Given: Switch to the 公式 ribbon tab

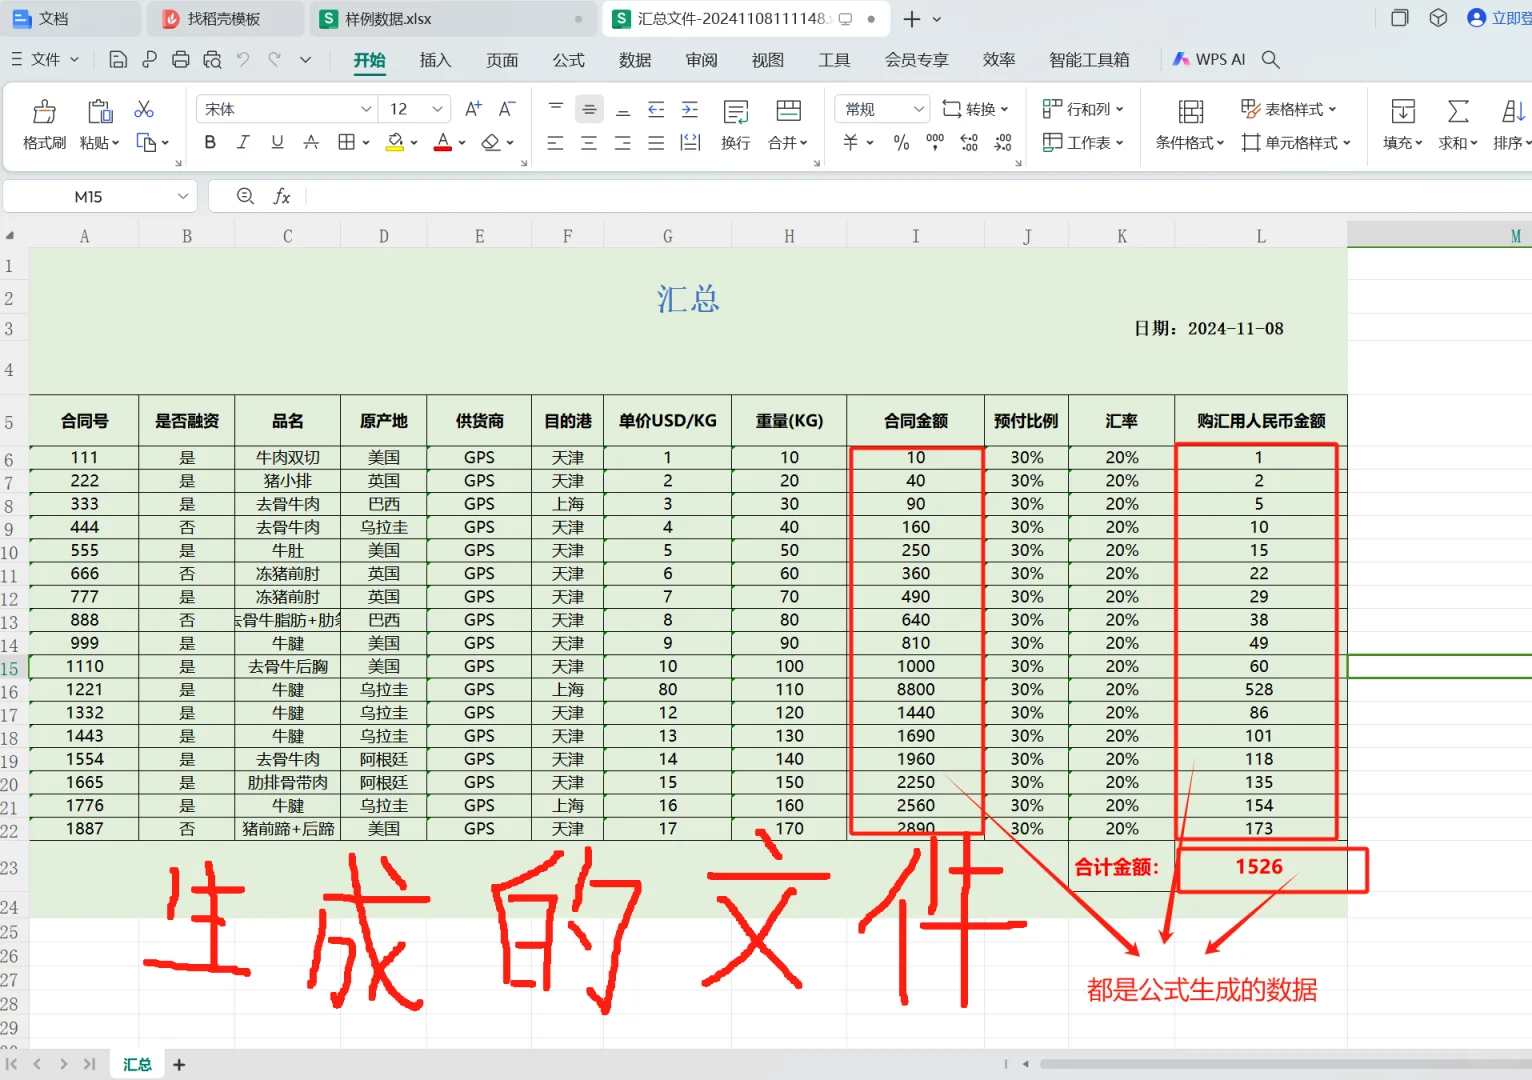Looking at the screenshot, I should pyautogui.click(x=568, y=60).
